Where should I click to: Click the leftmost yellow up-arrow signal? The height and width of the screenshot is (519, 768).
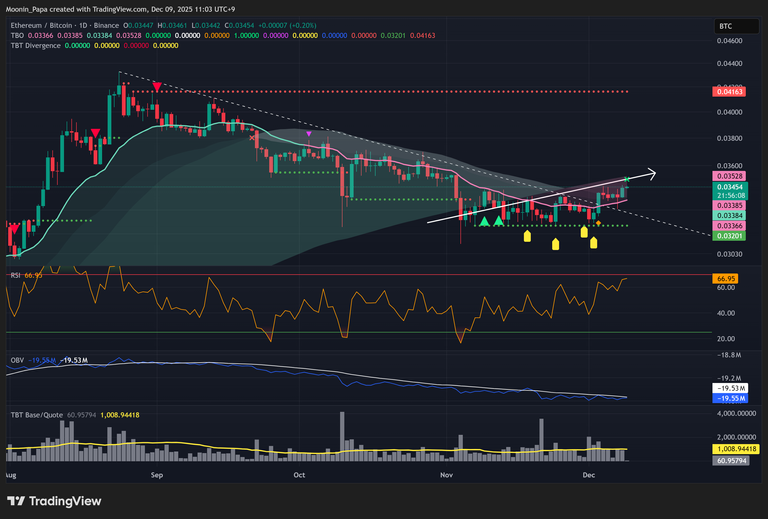point(527,237)
